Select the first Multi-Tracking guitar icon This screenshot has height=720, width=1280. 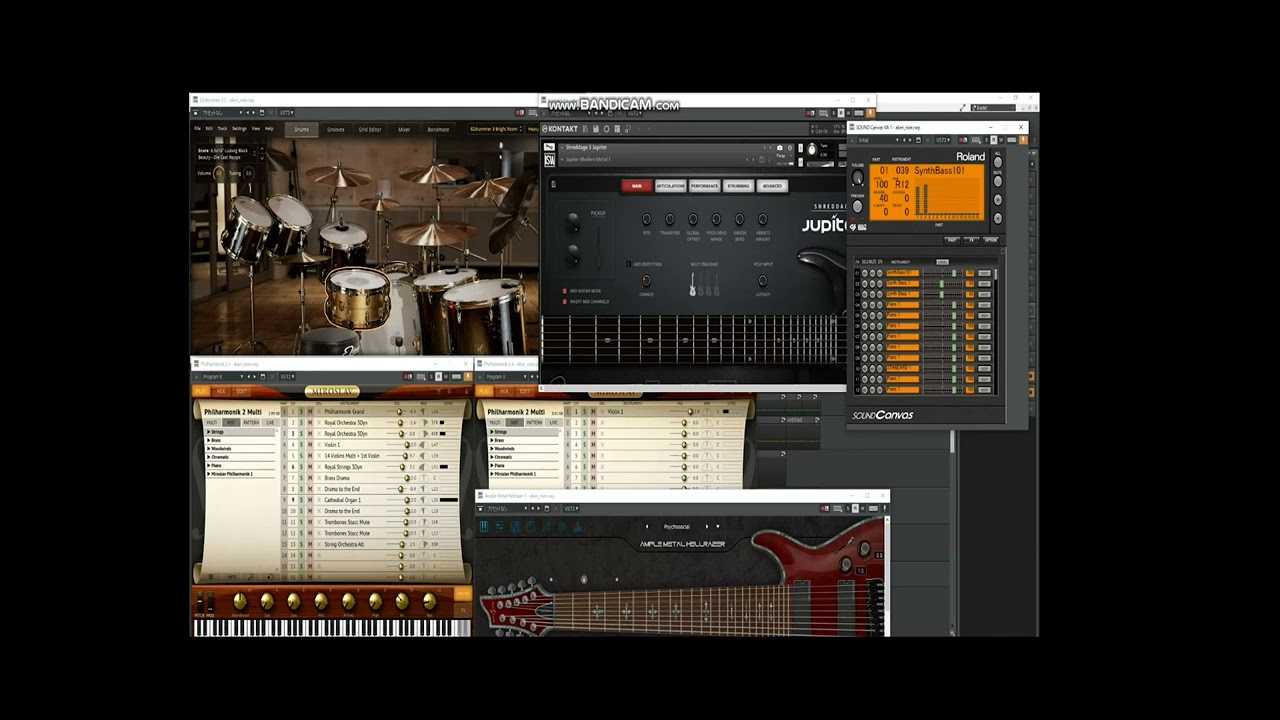tap(692, 285)
